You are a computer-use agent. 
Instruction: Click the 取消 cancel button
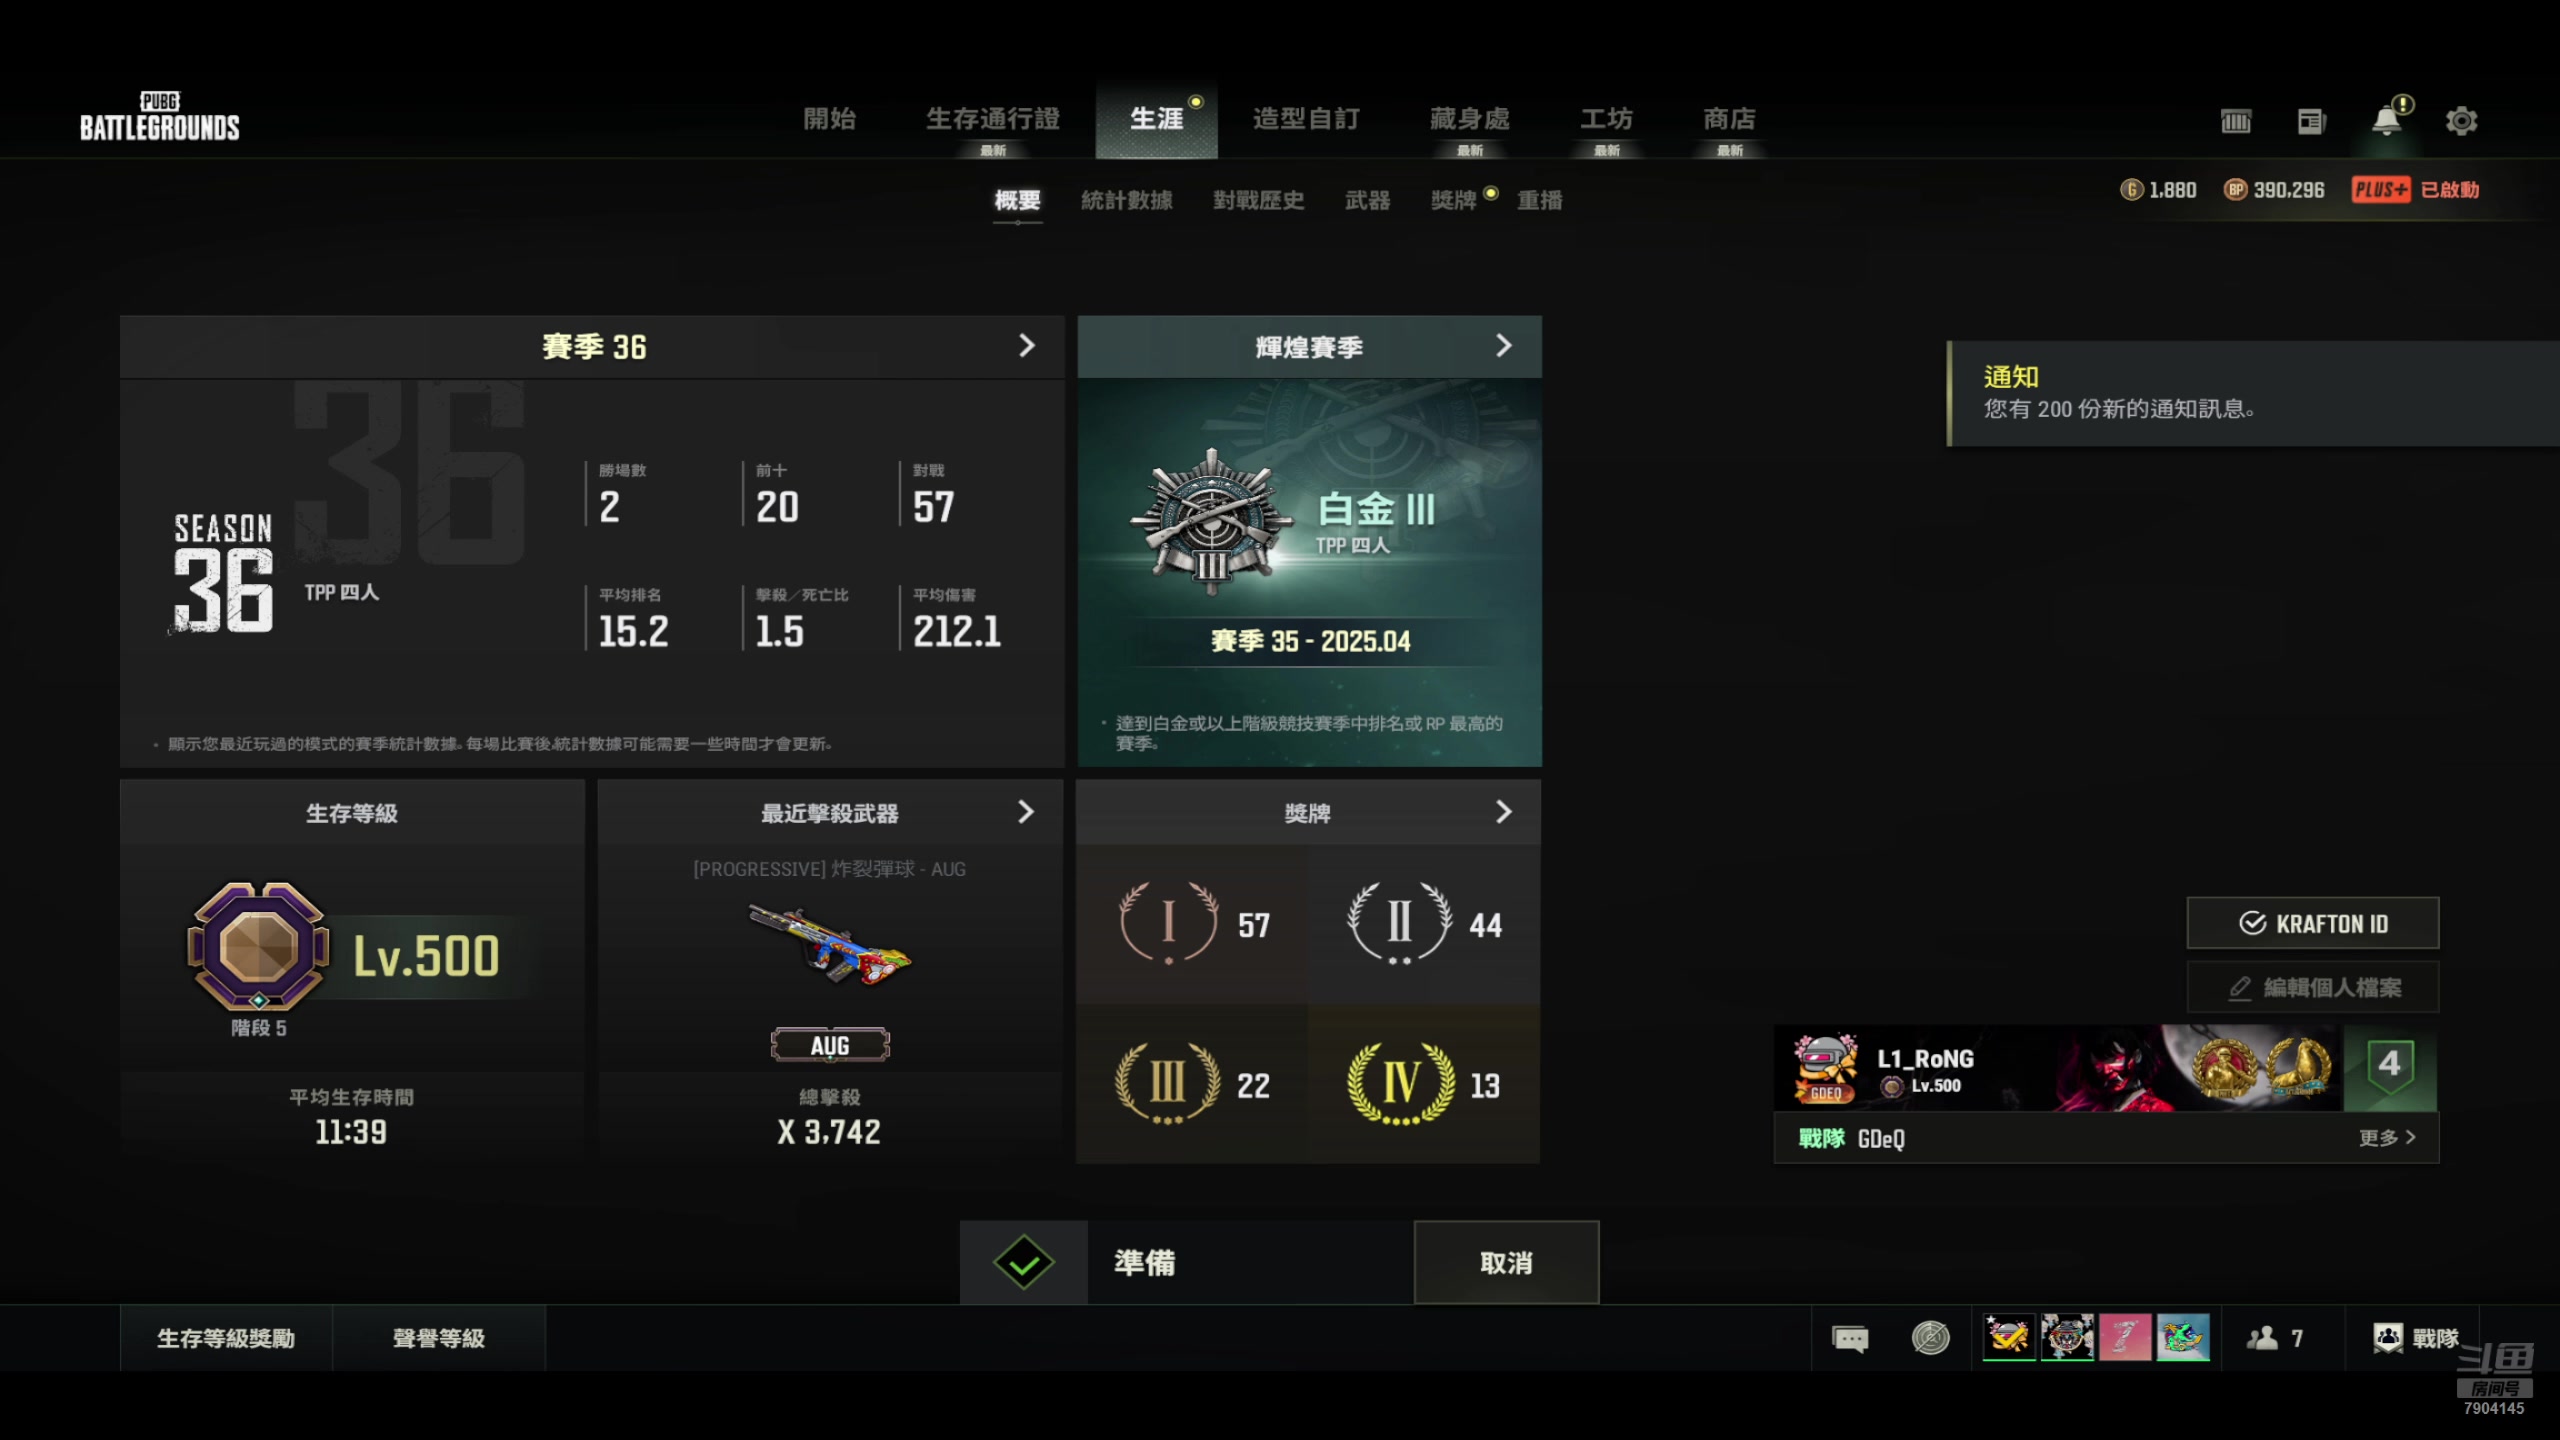1506,1262
